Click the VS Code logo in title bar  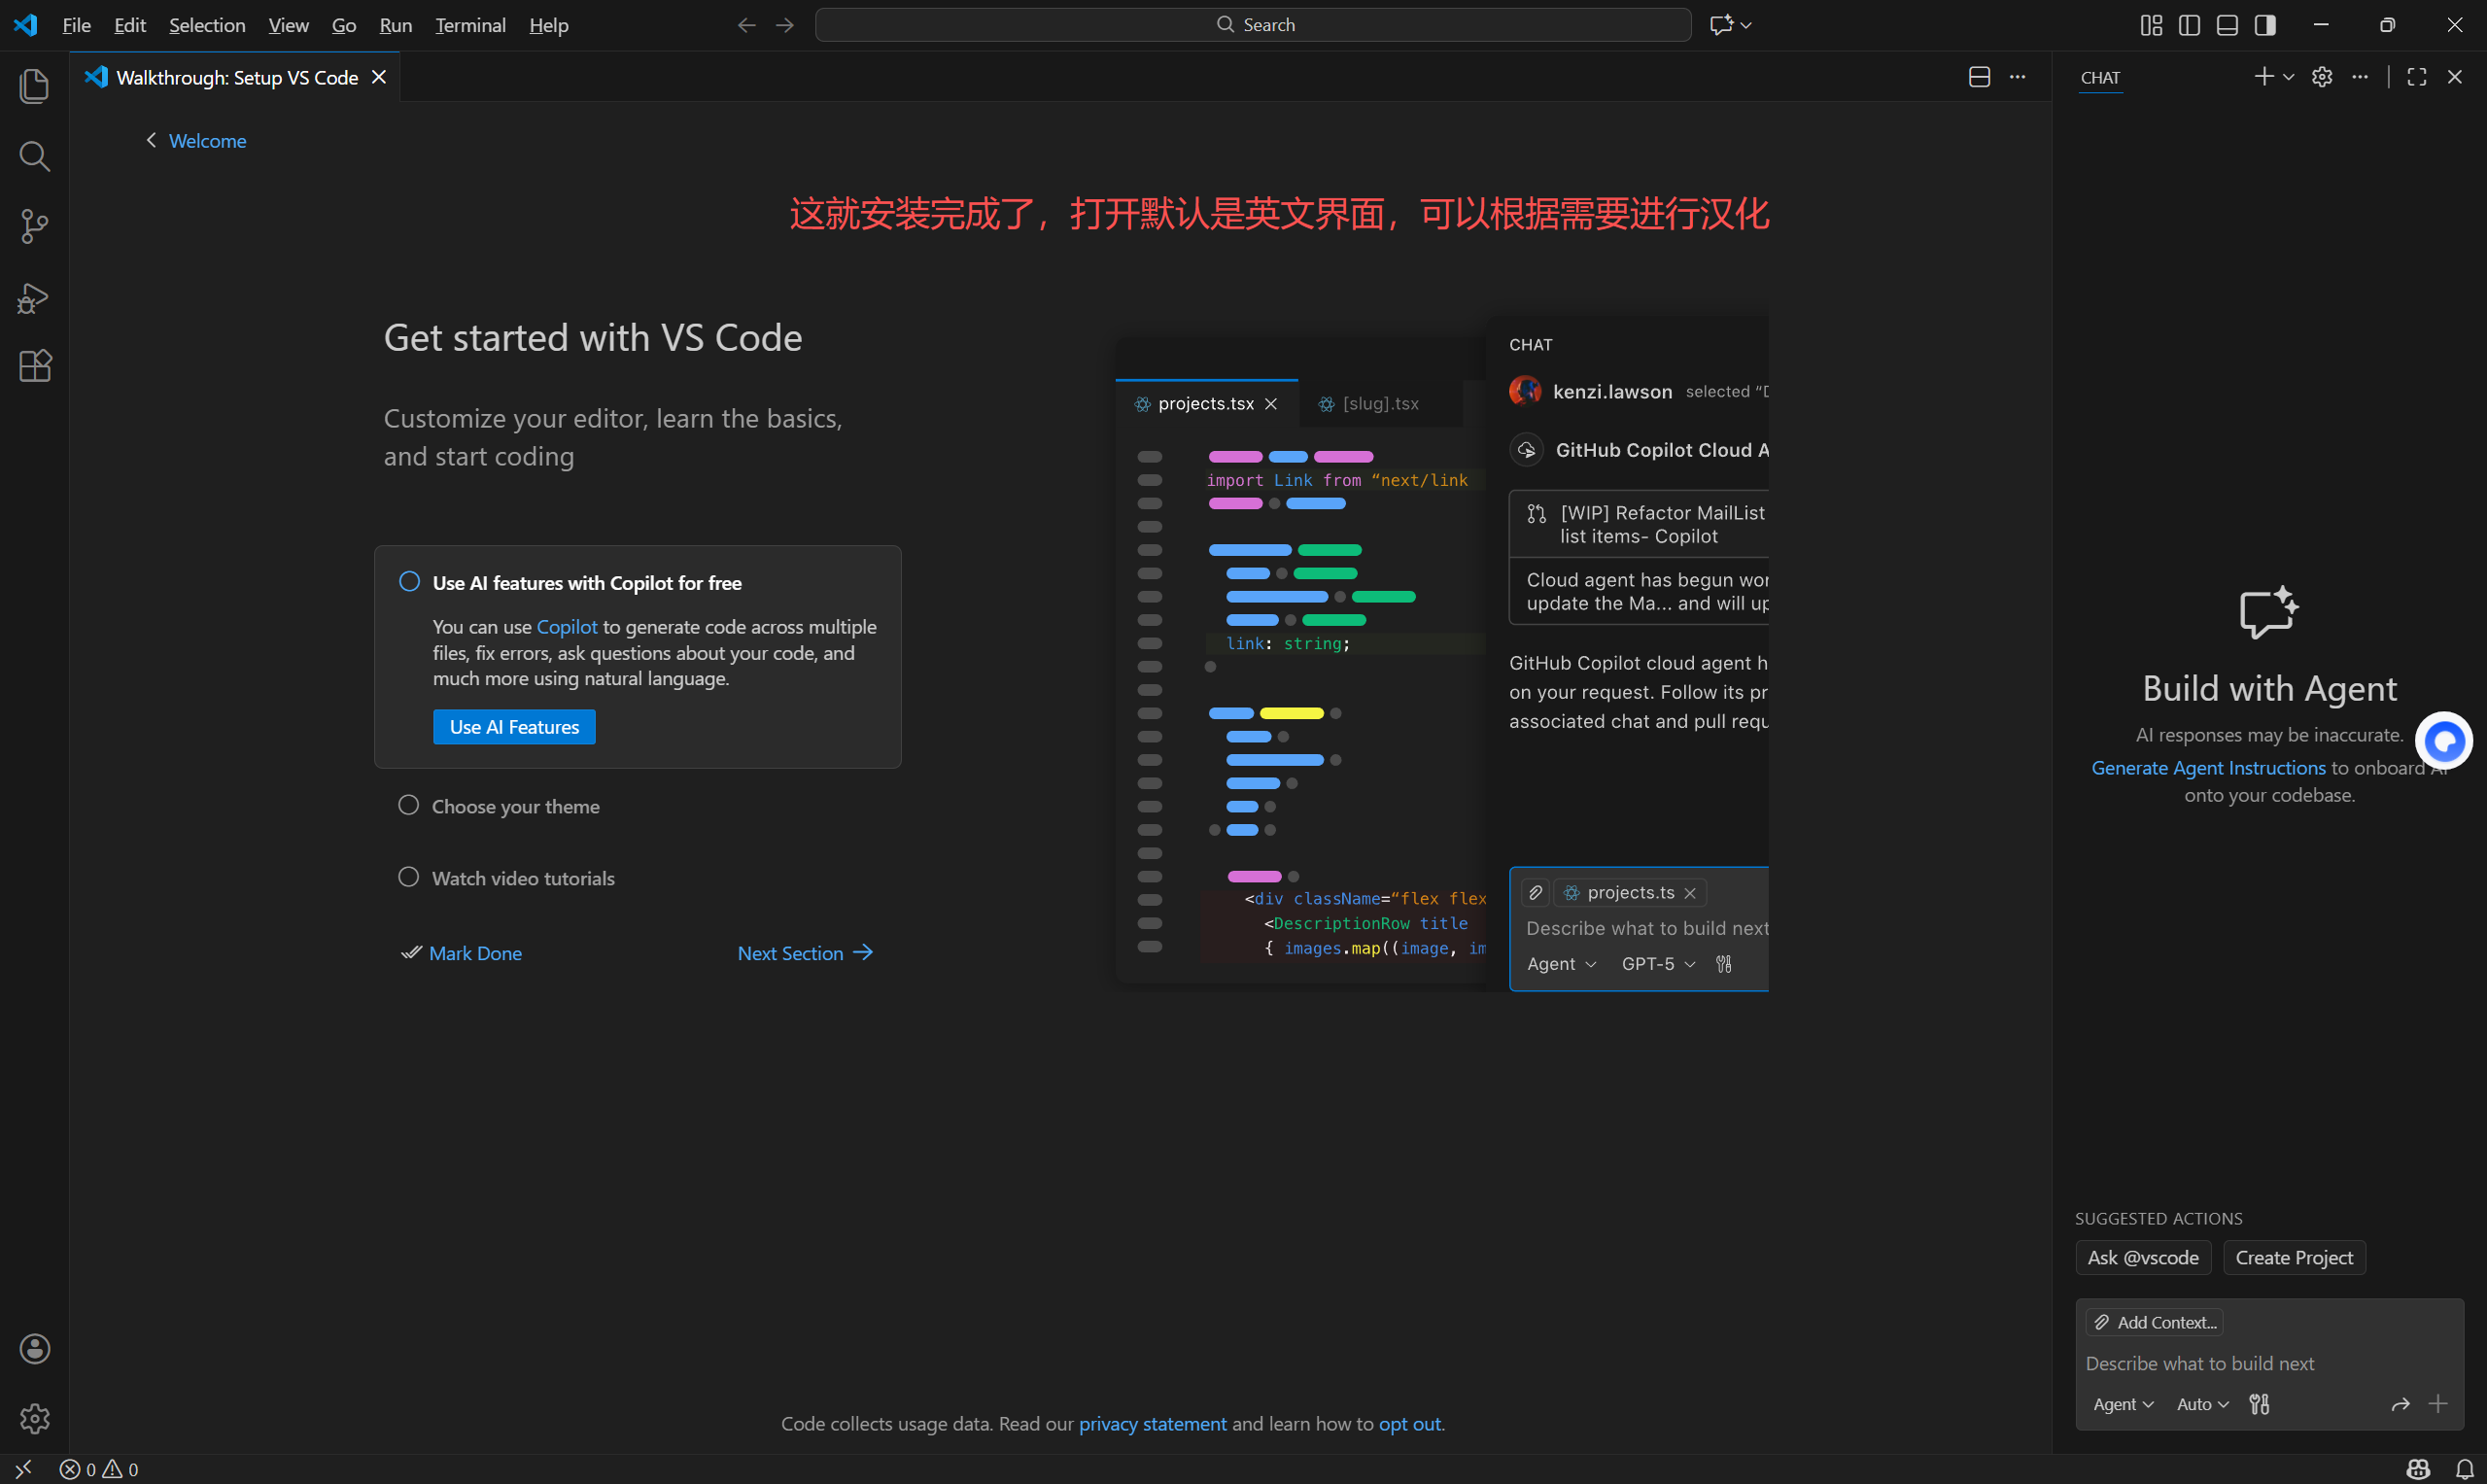click(25, 25)
